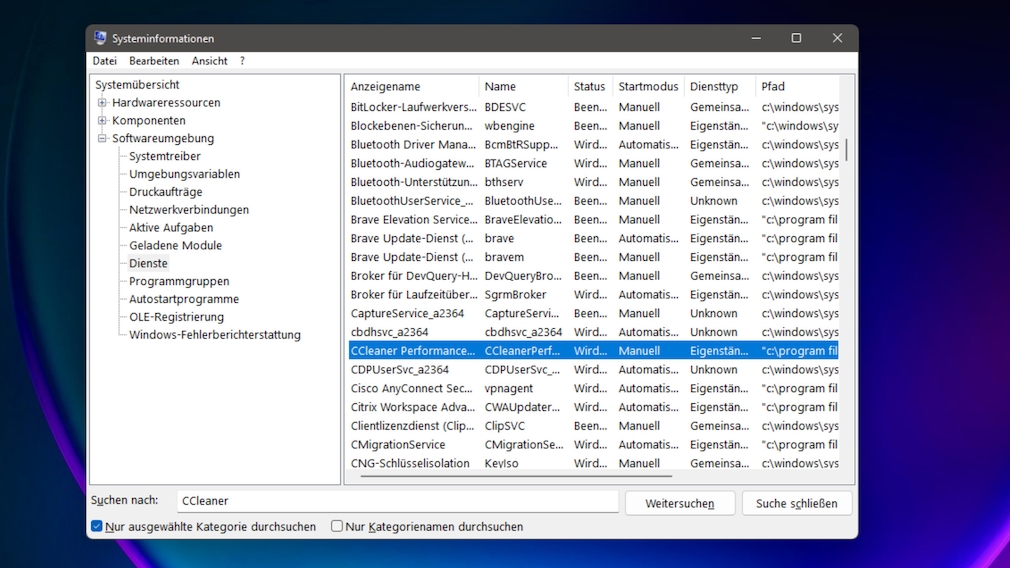
Task: Open Windows-Fehlerberichterstattung category
Action: (x=214, y=335)
